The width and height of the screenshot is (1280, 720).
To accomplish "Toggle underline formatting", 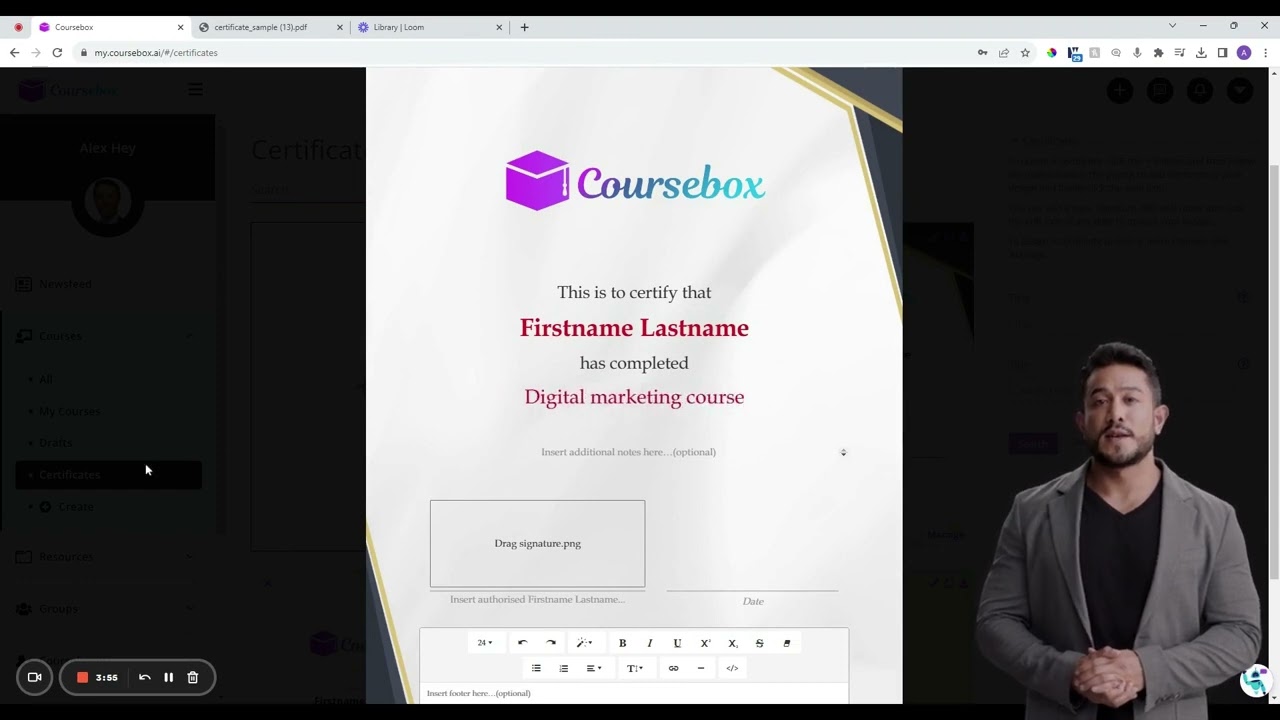I will pos(677,643).
